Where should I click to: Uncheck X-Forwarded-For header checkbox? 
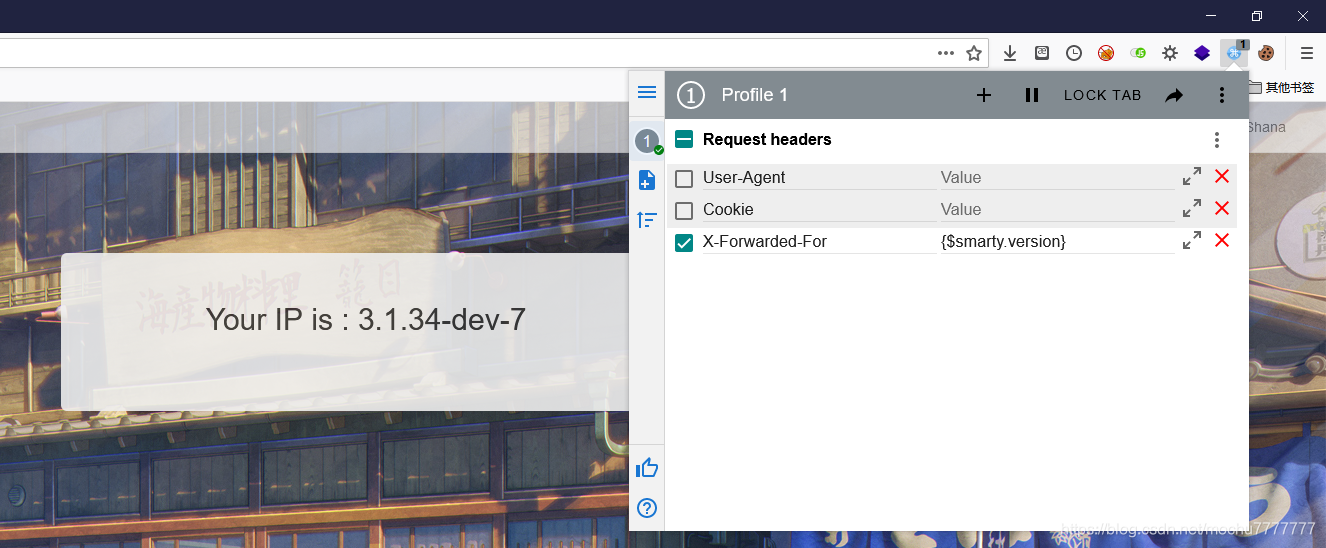click(684, 243)
